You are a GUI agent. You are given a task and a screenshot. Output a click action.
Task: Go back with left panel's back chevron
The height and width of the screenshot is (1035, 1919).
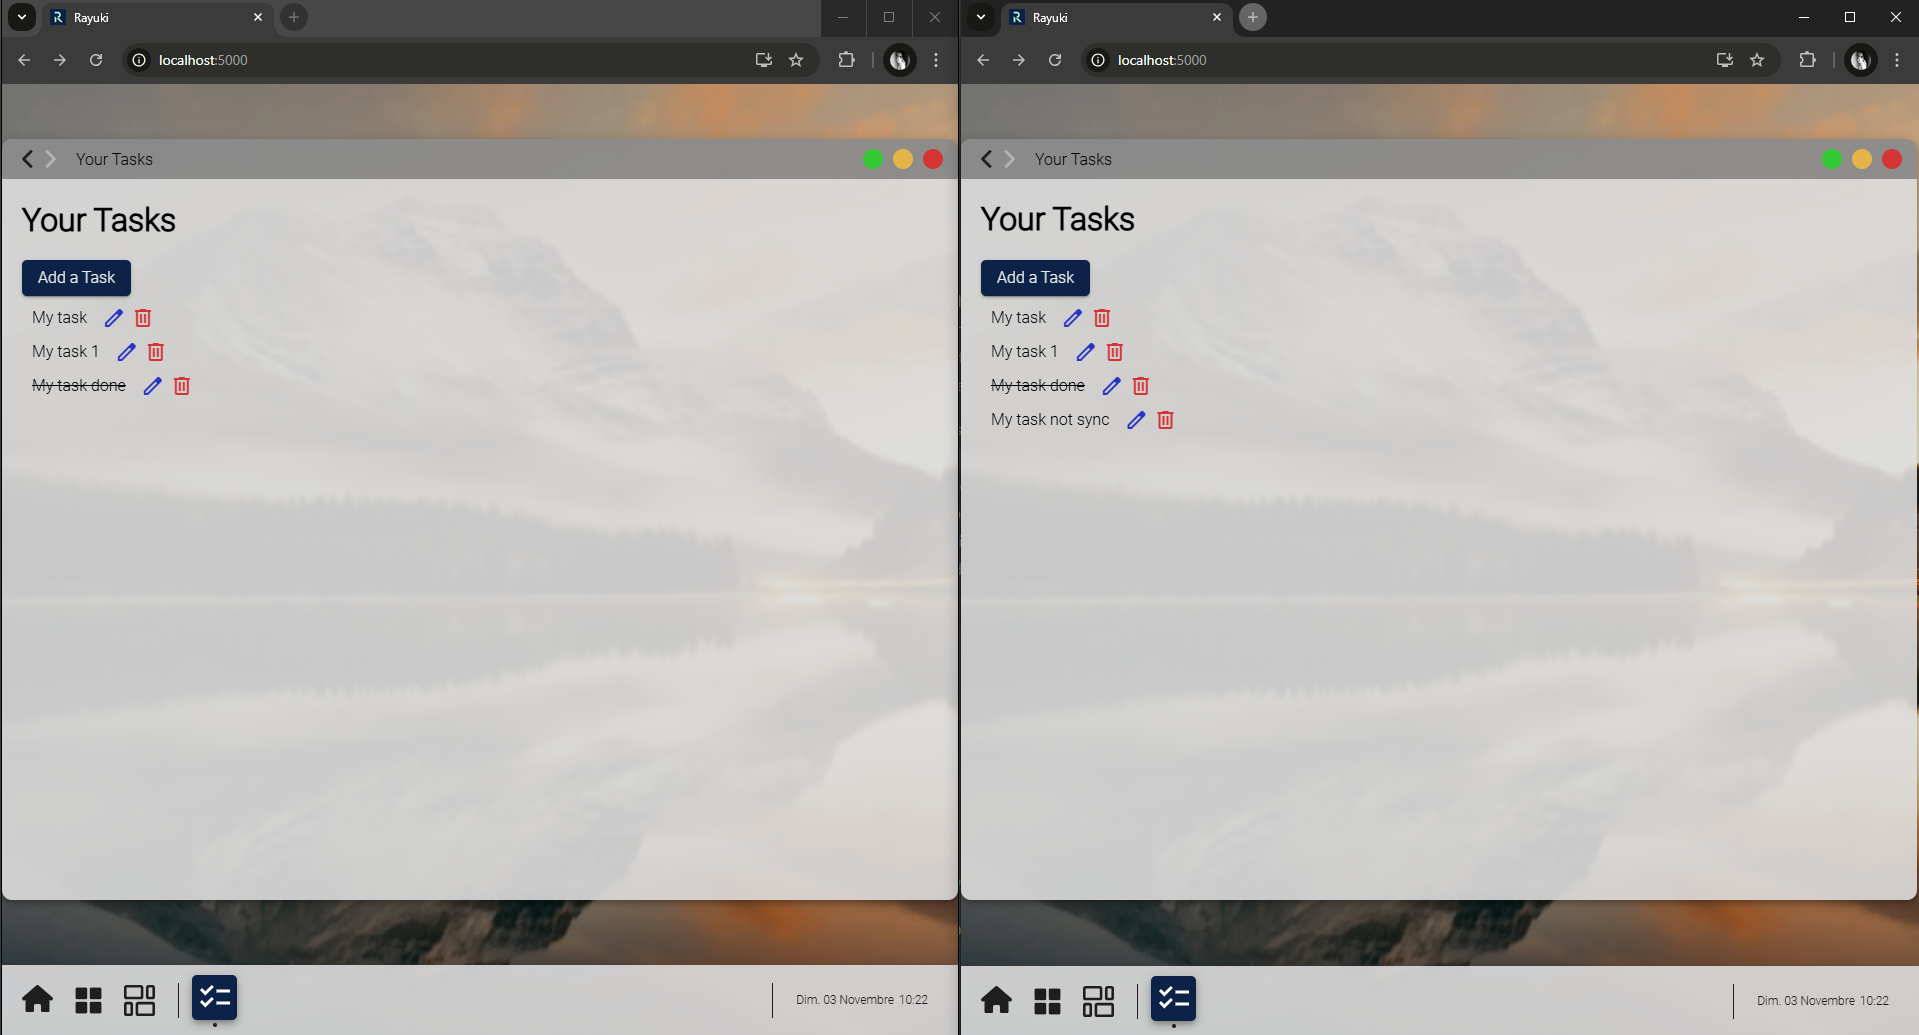click(x=28, y=159)
